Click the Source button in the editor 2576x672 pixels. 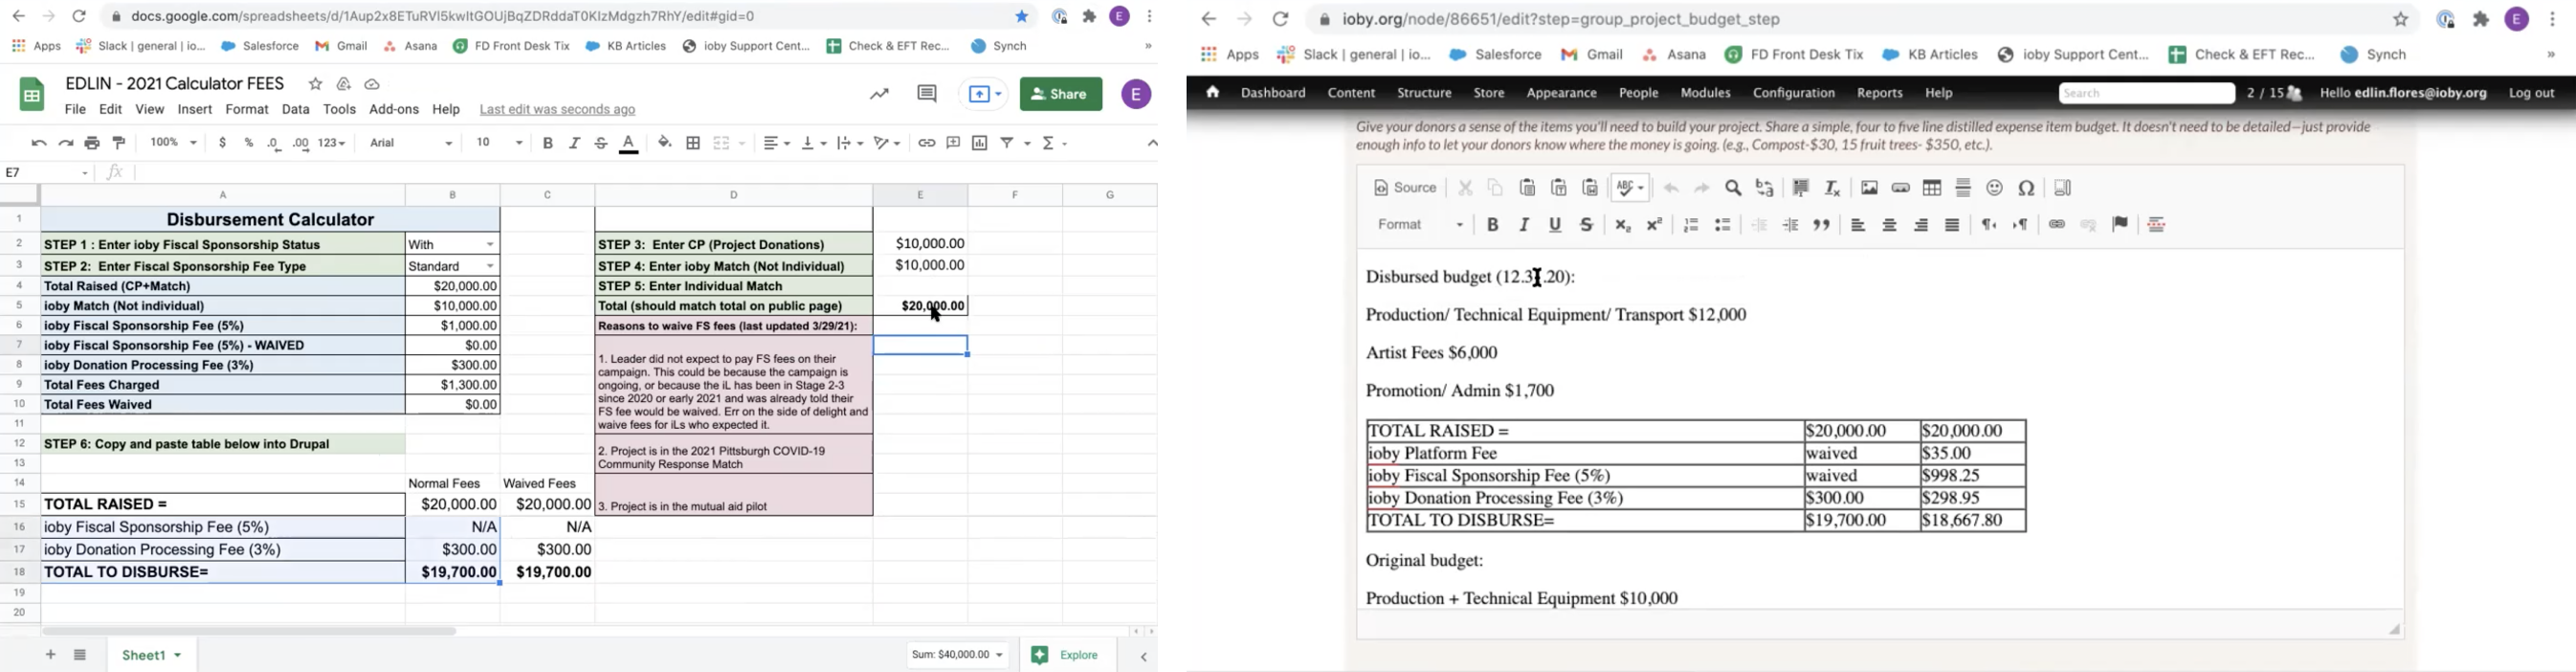pos(1405,188)
